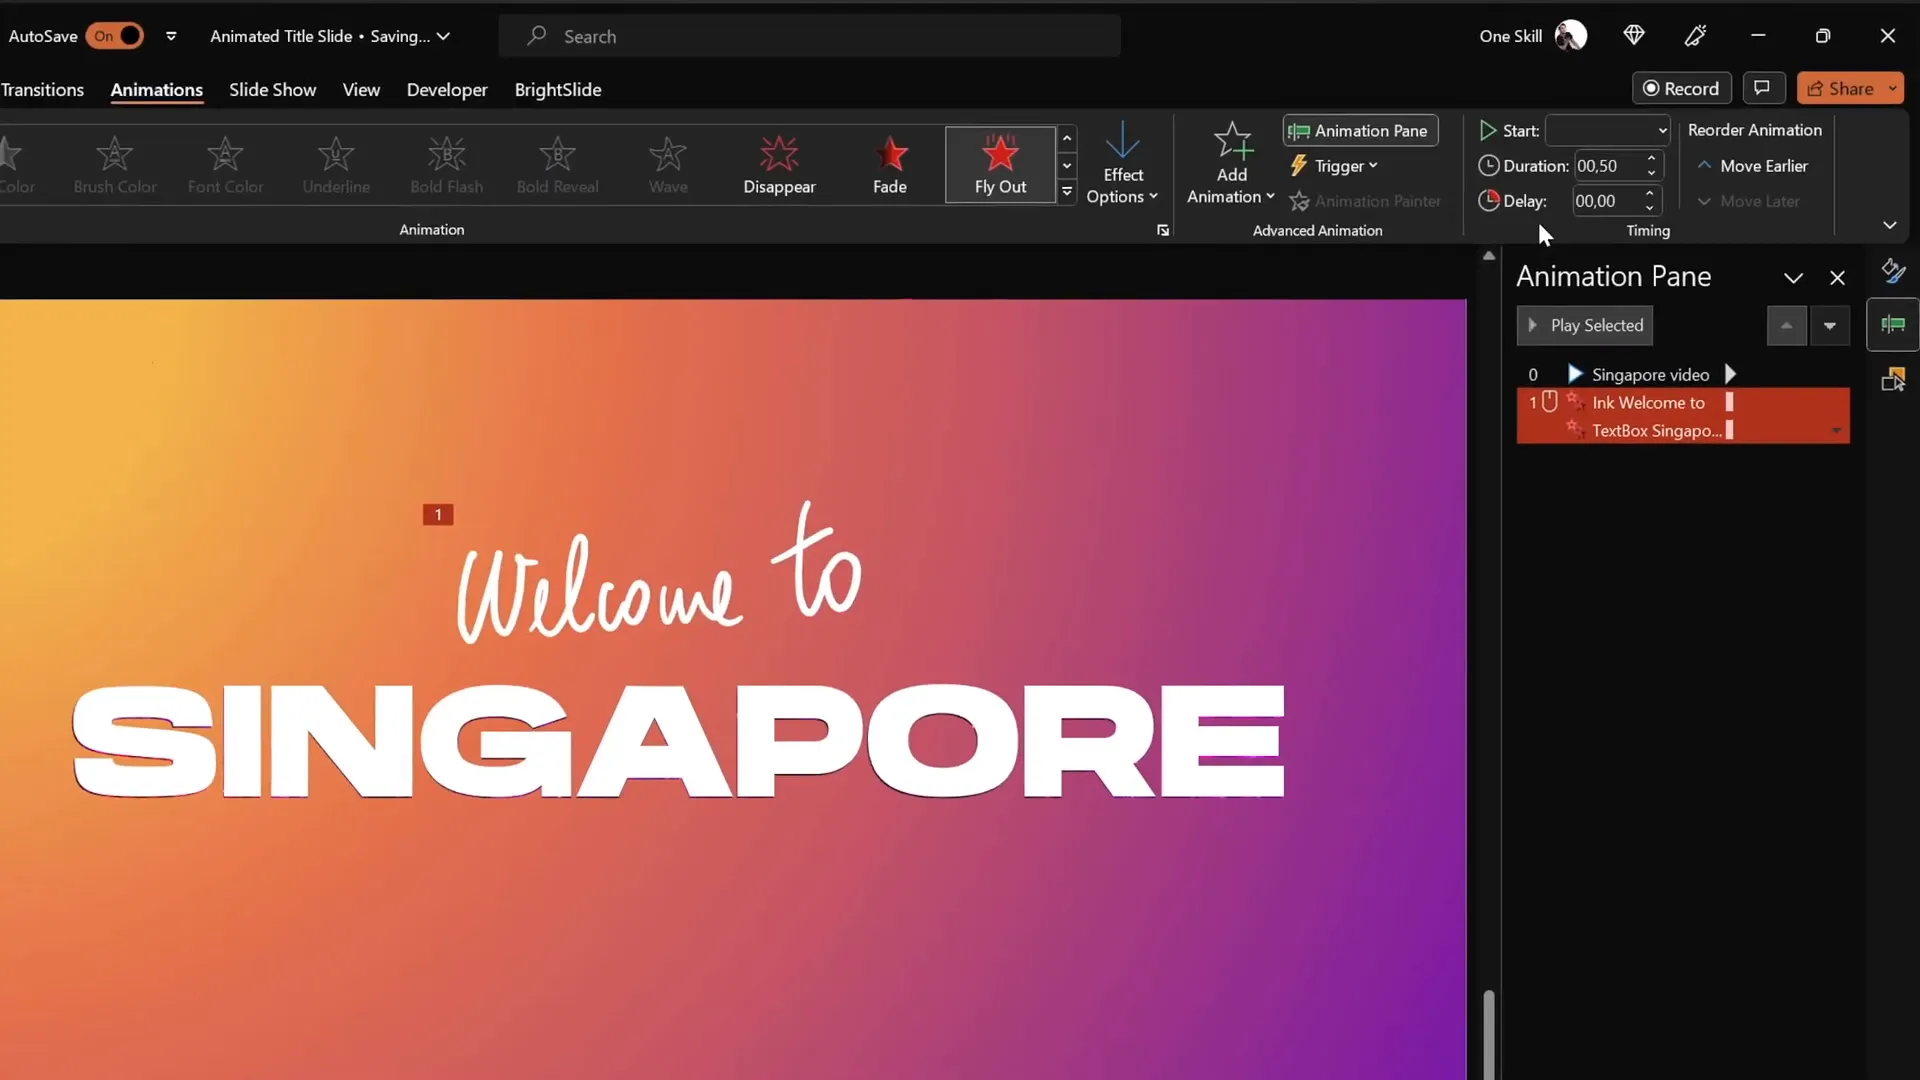
Task: Expand the TextBox Singapore animation options
Action: click(1837, 430)
